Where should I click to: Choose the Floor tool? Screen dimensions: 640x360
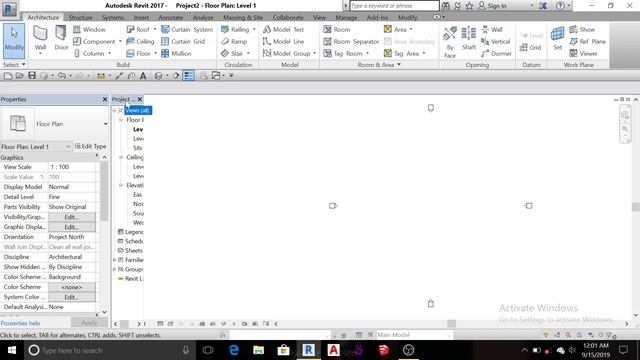(x=138, y=53)
